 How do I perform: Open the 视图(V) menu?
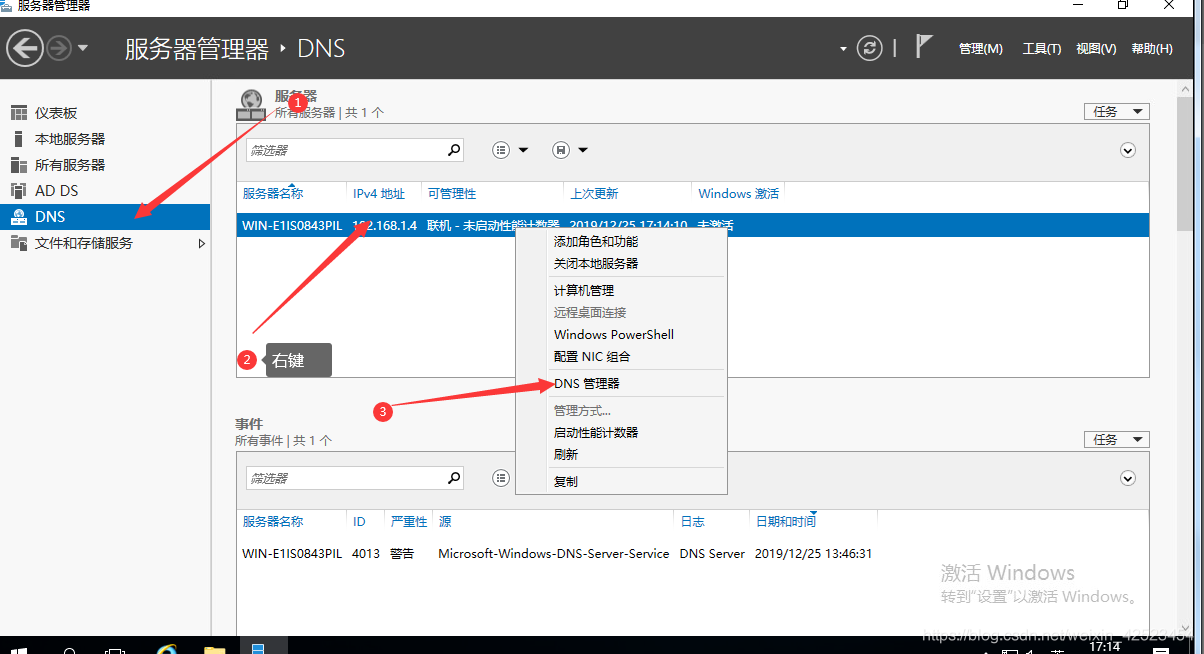[x=1096, y=49]
